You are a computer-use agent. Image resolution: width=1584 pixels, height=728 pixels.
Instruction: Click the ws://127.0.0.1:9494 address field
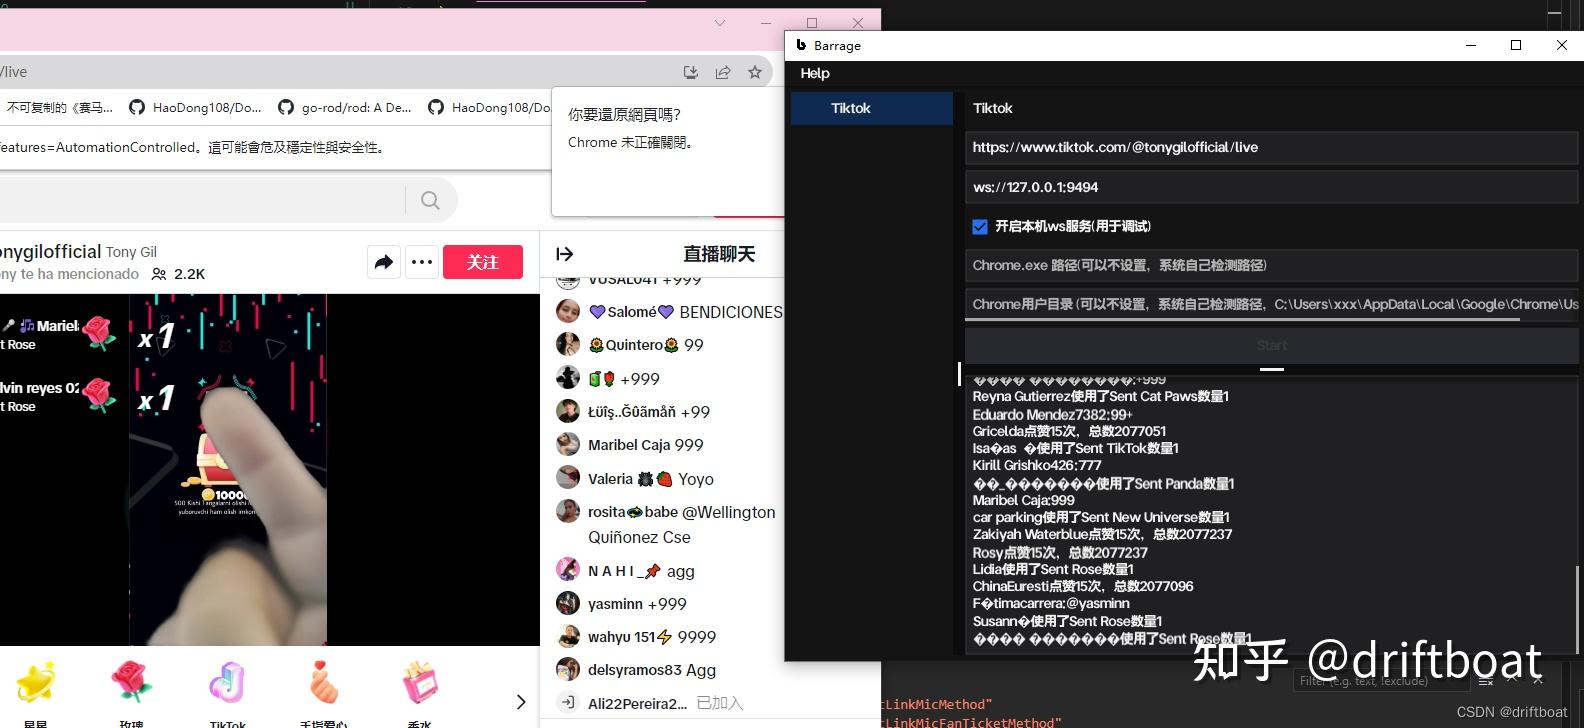point(1271,187)
